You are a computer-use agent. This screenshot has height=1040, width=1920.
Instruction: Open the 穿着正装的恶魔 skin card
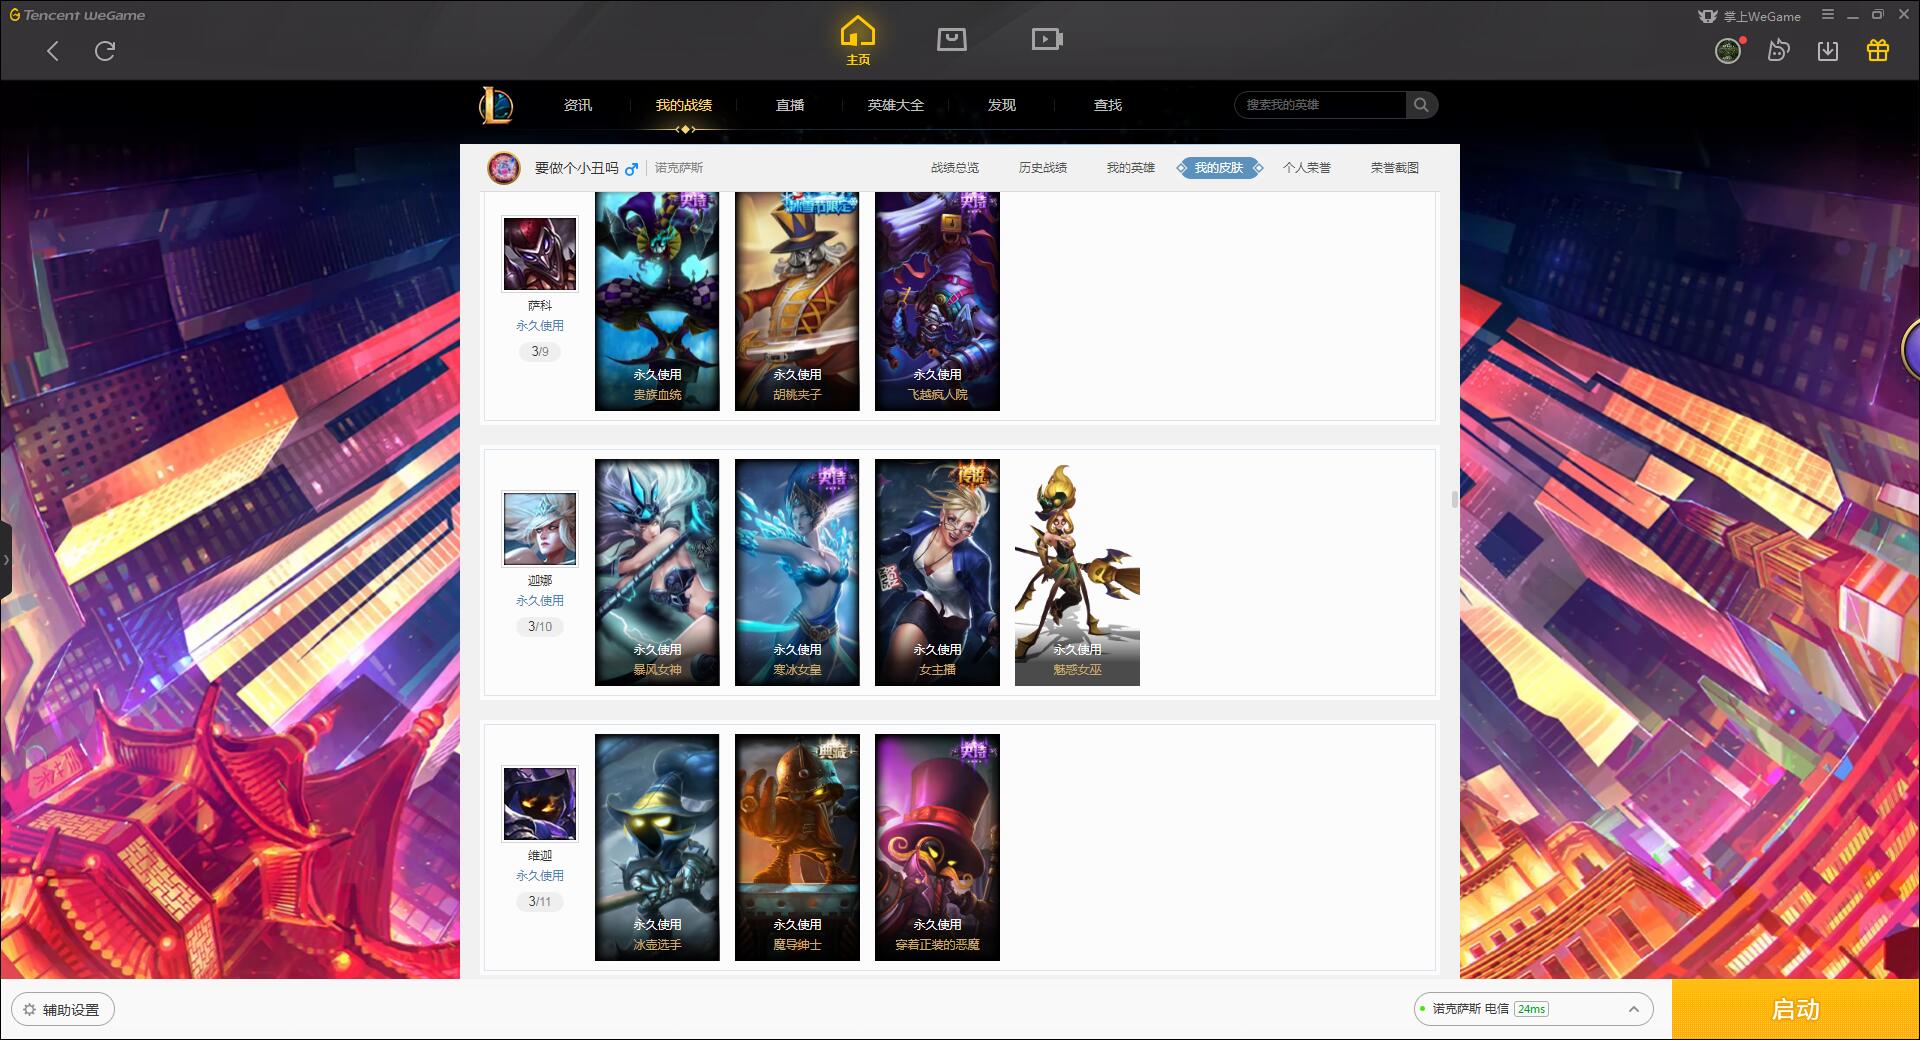coord(937,847)
